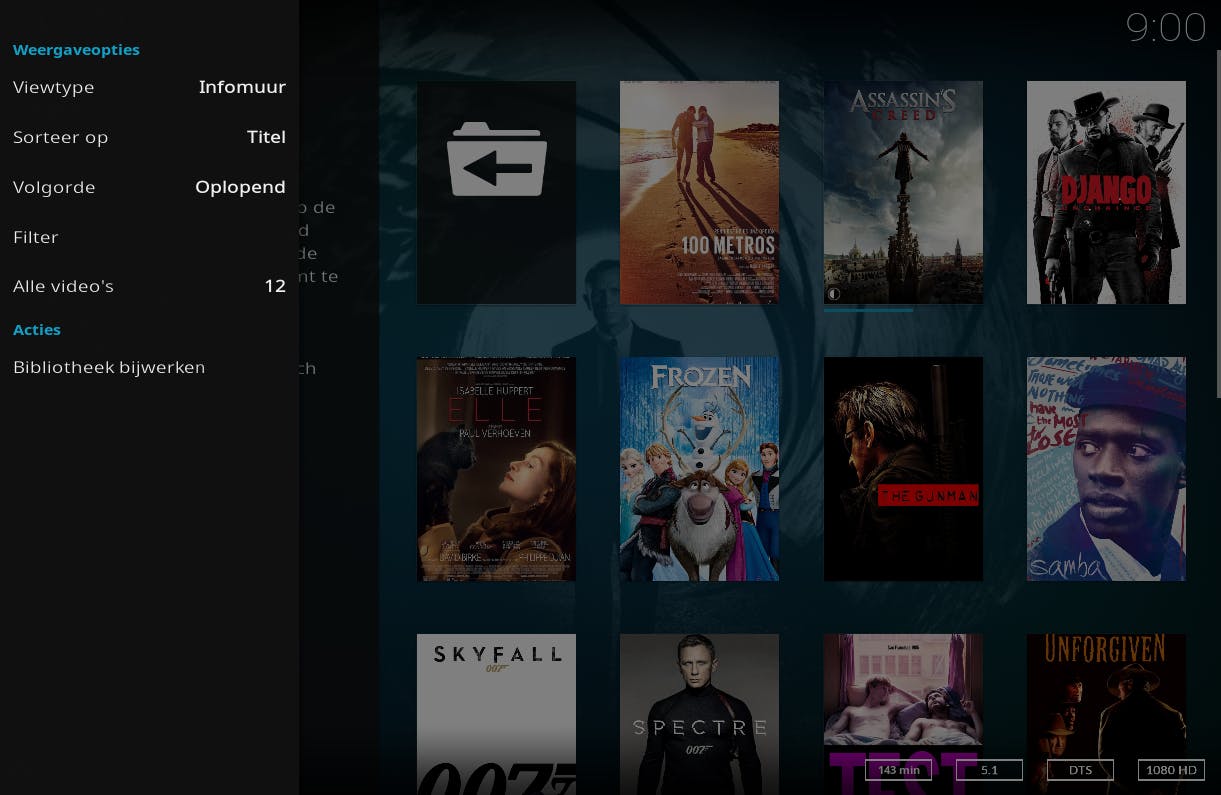This screenshot has height=795, width=1221.
Task: Open the Spectre movie poster
Action: tap(699, 714)
